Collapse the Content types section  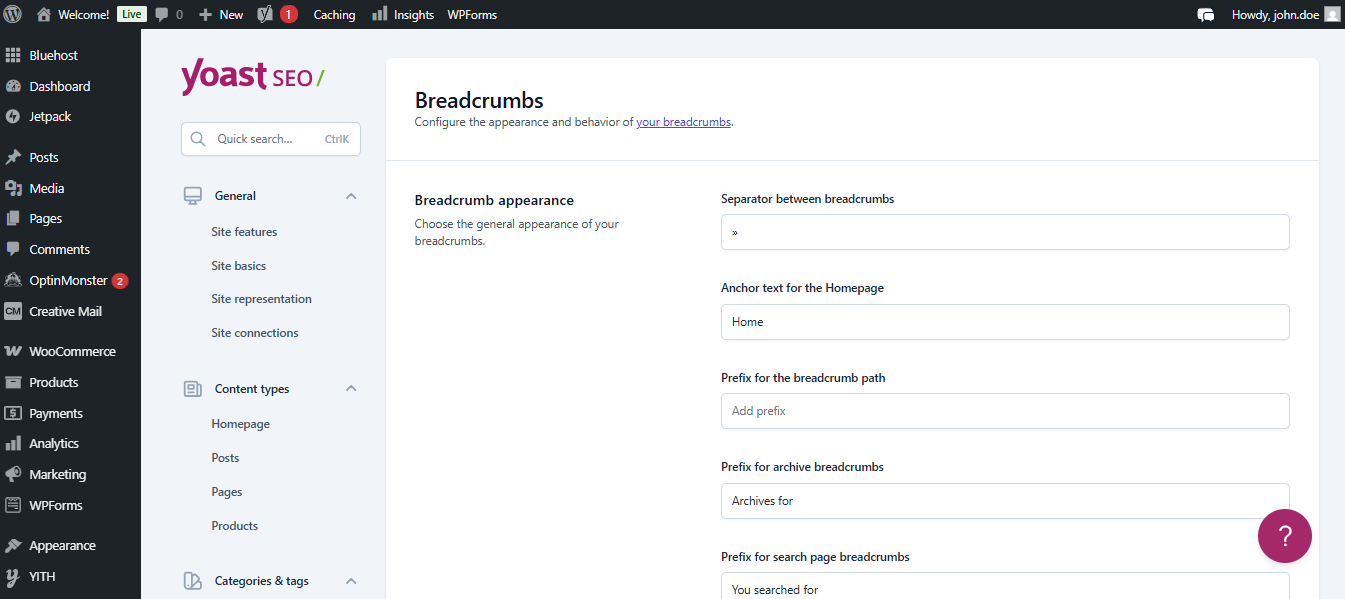[x=351, y=388]
